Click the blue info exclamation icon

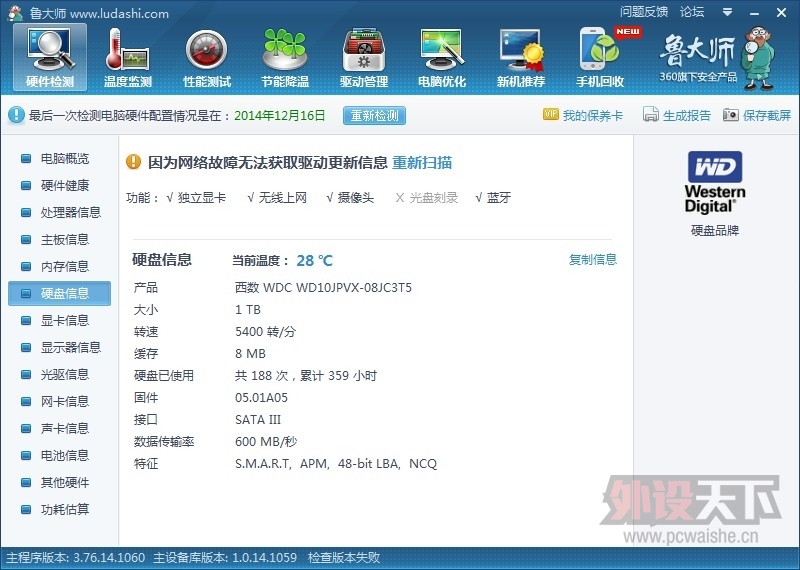(16, 115)
